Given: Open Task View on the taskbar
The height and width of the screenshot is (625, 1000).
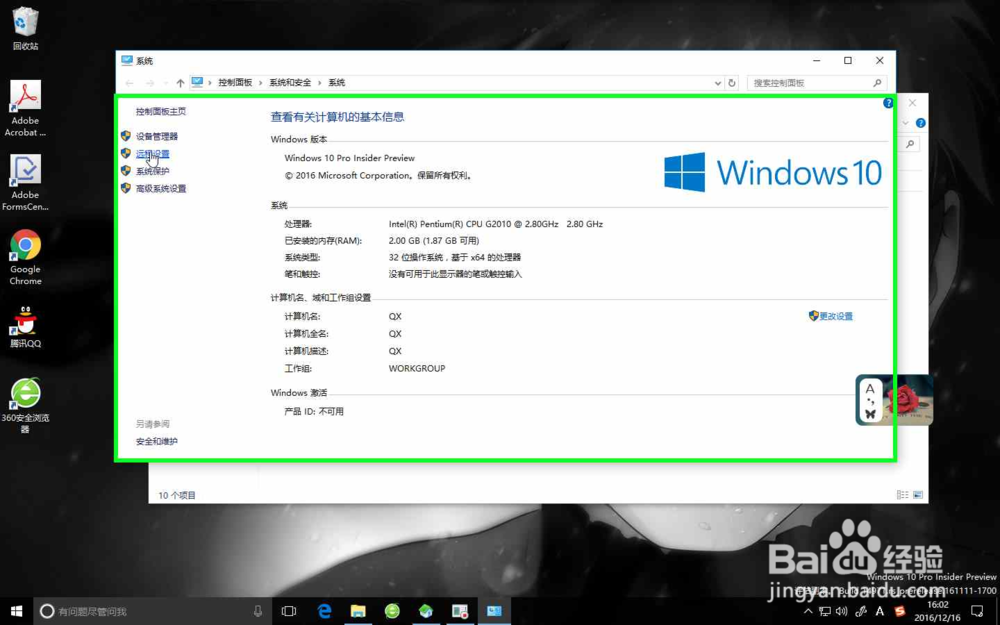Looking at the screenshot, I should point(290,611).
